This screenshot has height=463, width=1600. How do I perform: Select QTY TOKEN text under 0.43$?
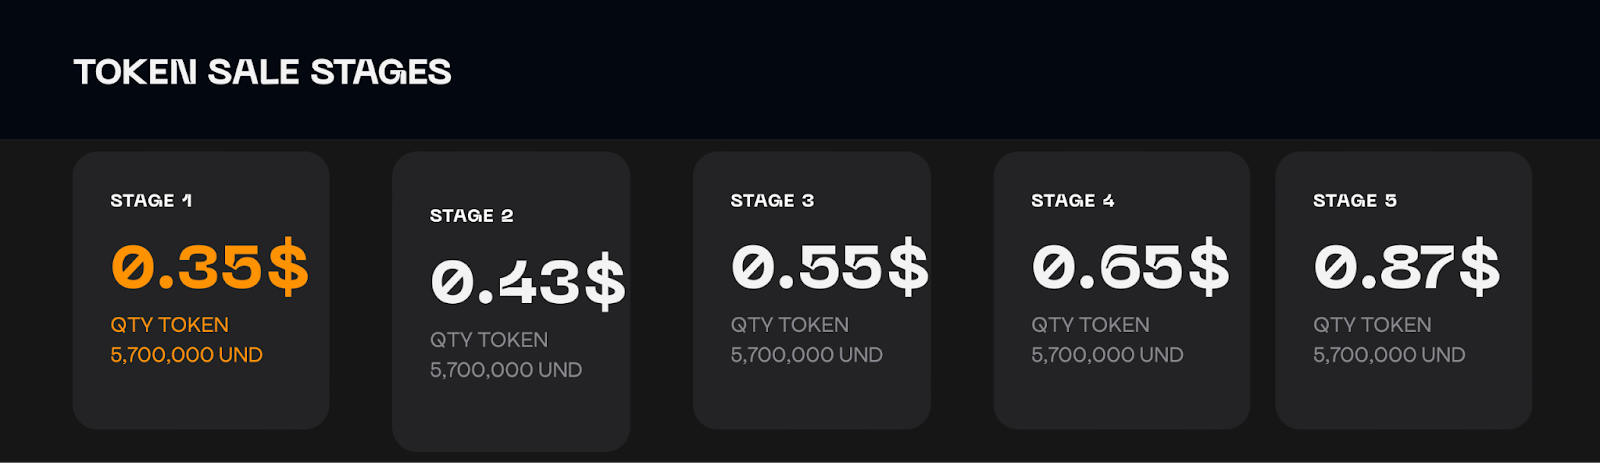click(489, 340)
